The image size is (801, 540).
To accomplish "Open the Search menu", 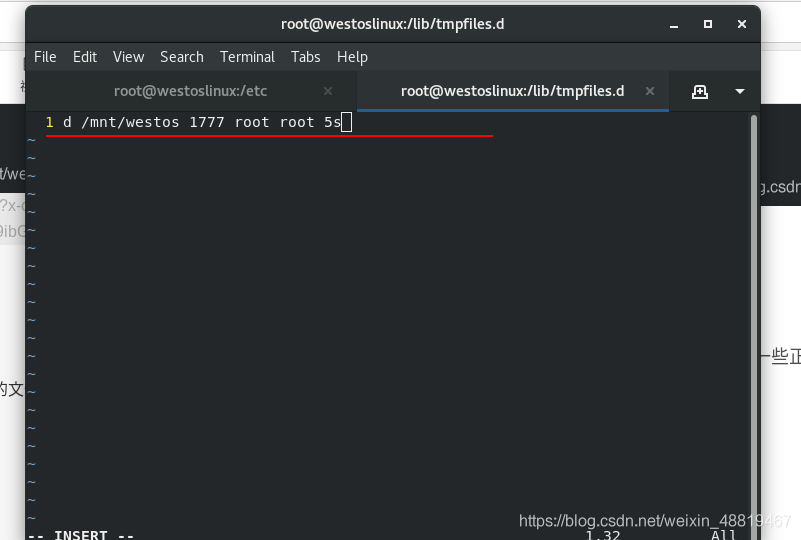I will tap(182, 57).
